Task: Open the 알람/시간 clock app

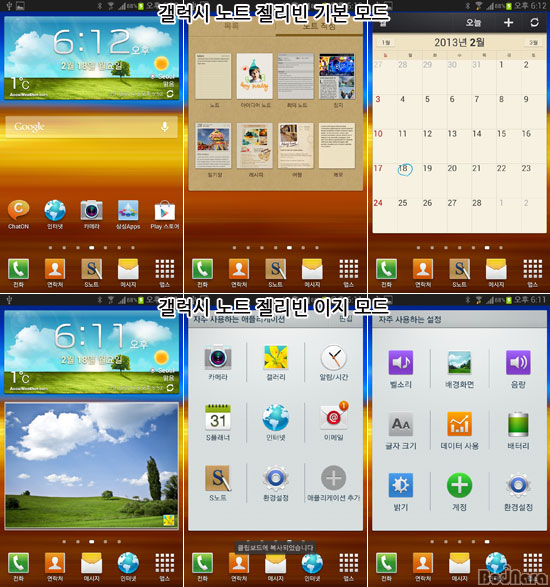Action: (334, 362)
